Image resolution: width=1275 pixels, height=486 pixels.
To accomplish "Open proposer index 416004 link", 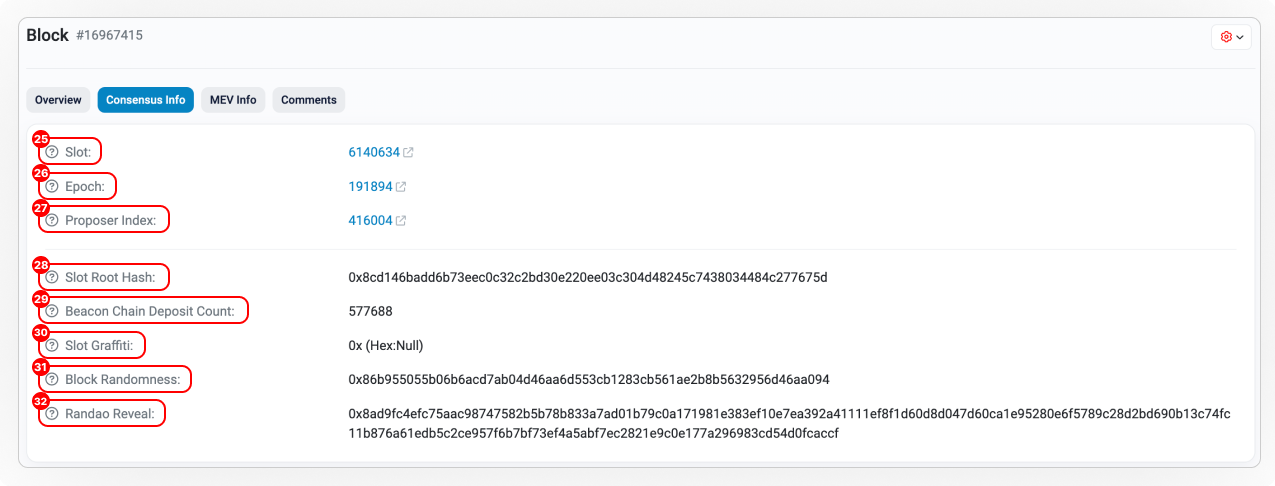I will [370, 220].
